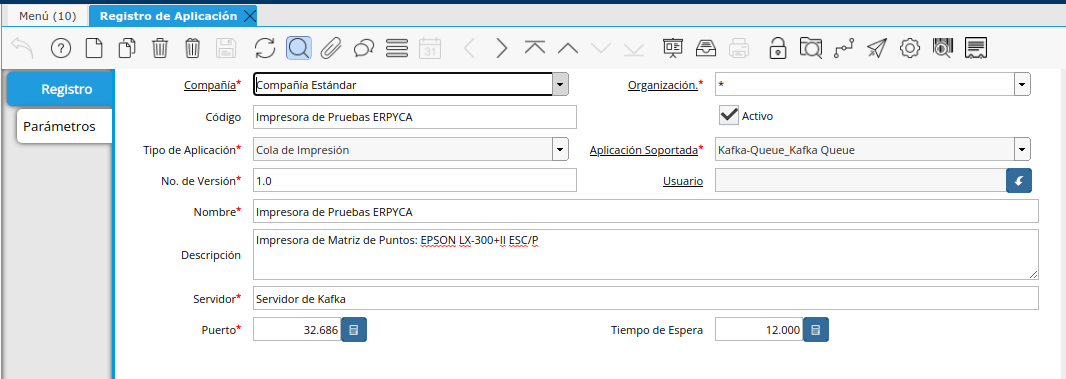Click the Organización label link

(x=662, y=85)
